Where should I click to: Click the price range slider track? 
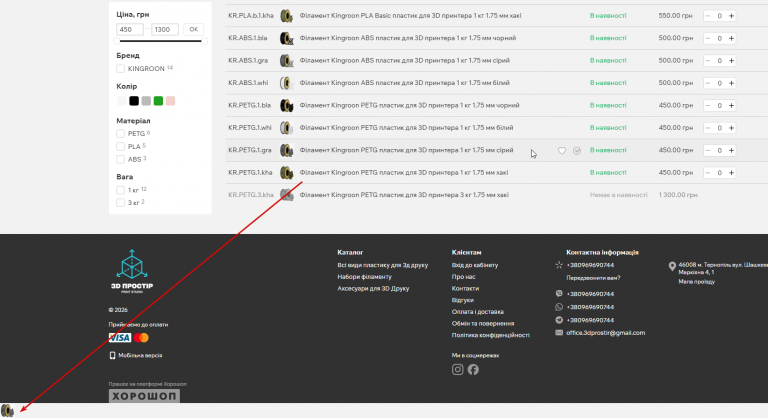[x=161, y=41]
